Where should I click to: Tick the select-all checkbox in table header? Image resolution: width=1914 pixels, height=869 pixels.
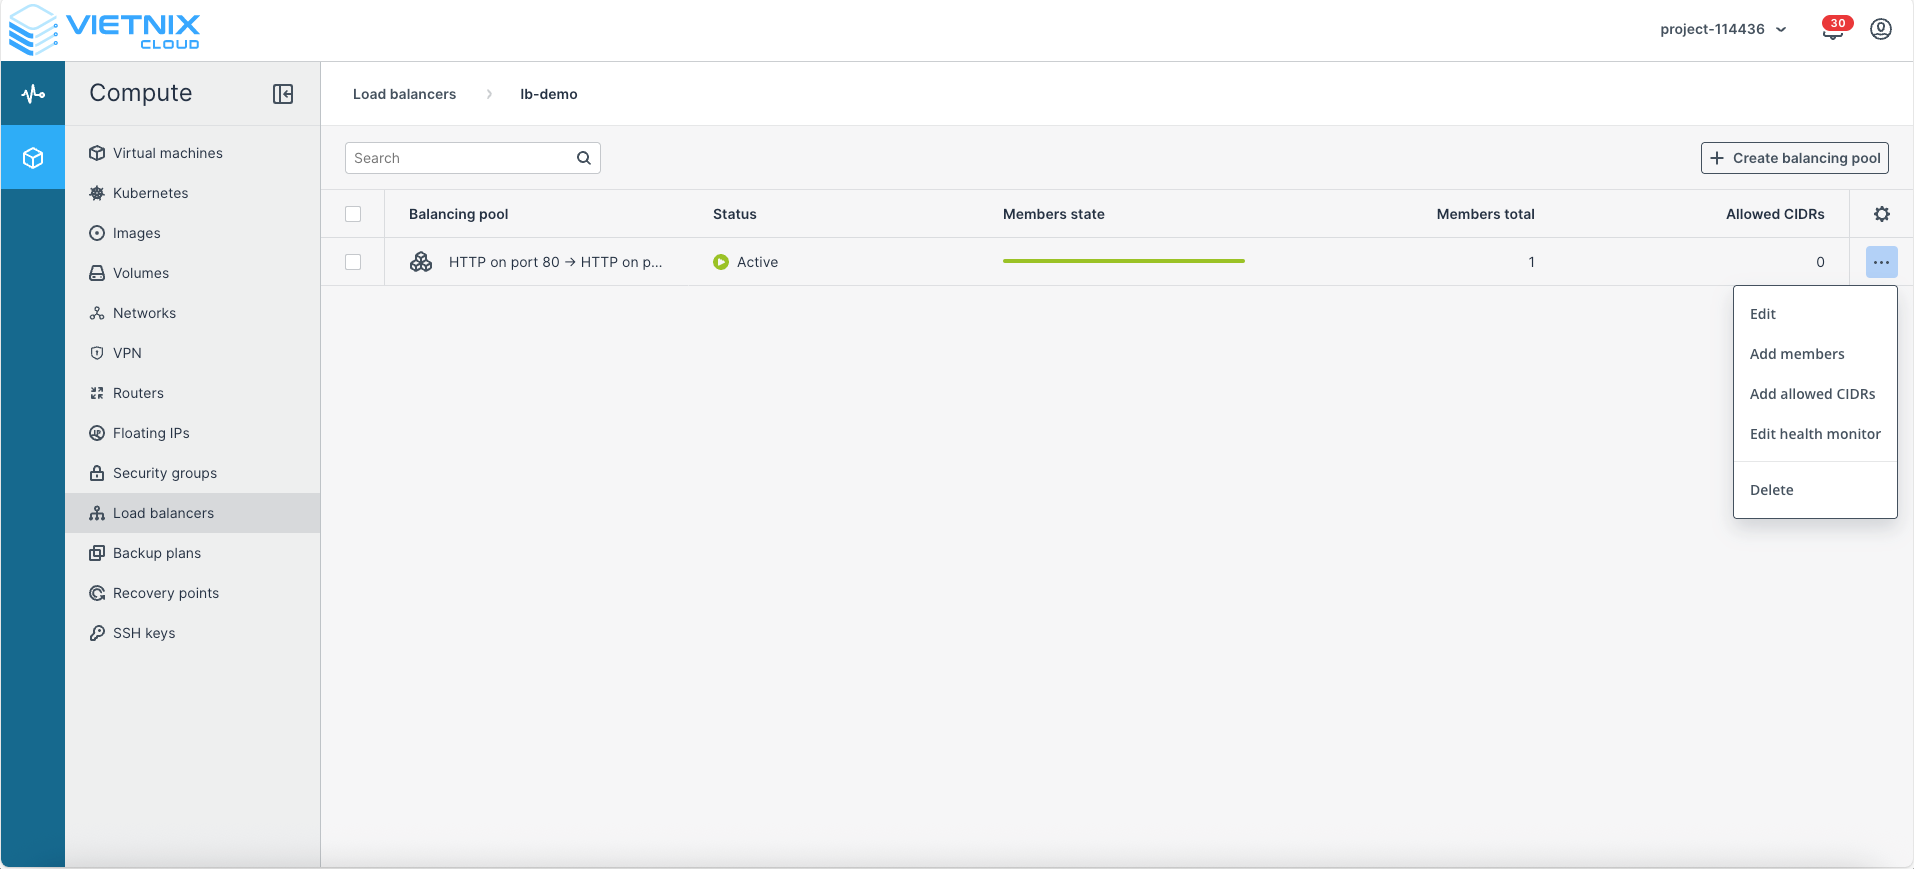click(x=353, y=214)
